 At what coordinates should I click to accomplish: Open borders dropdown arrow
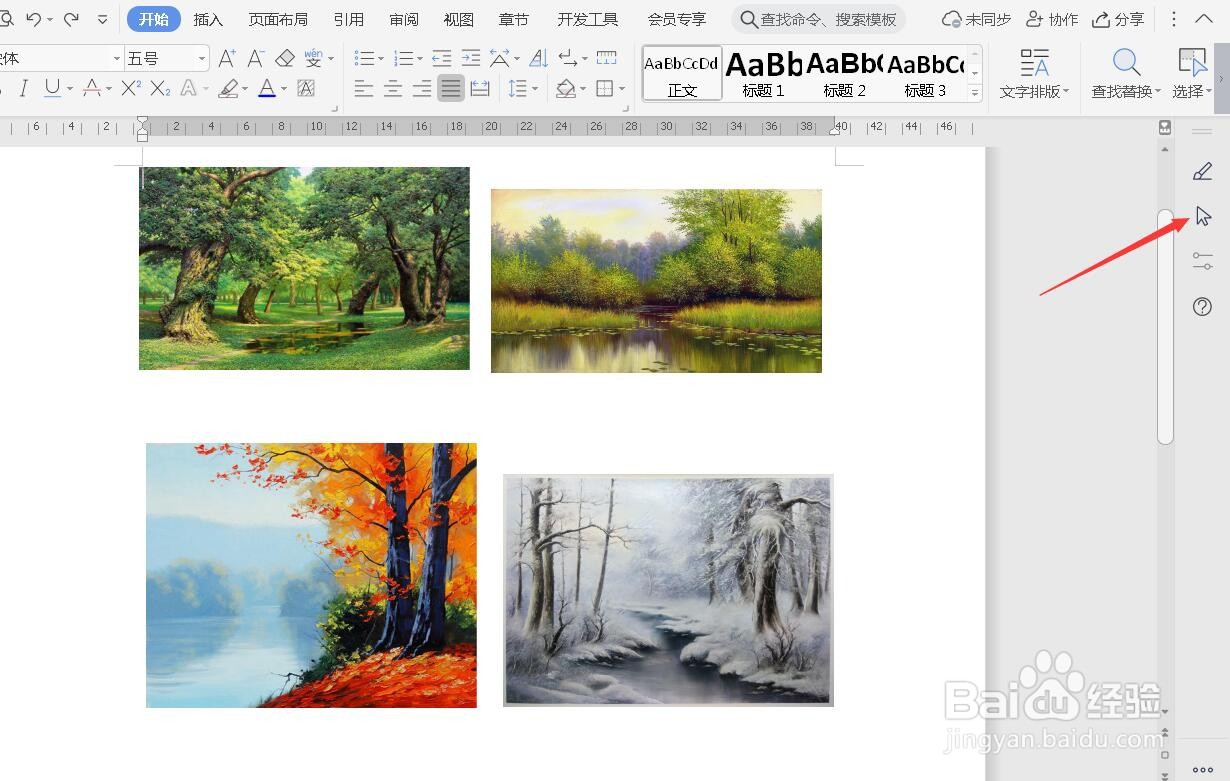(622, 89)
